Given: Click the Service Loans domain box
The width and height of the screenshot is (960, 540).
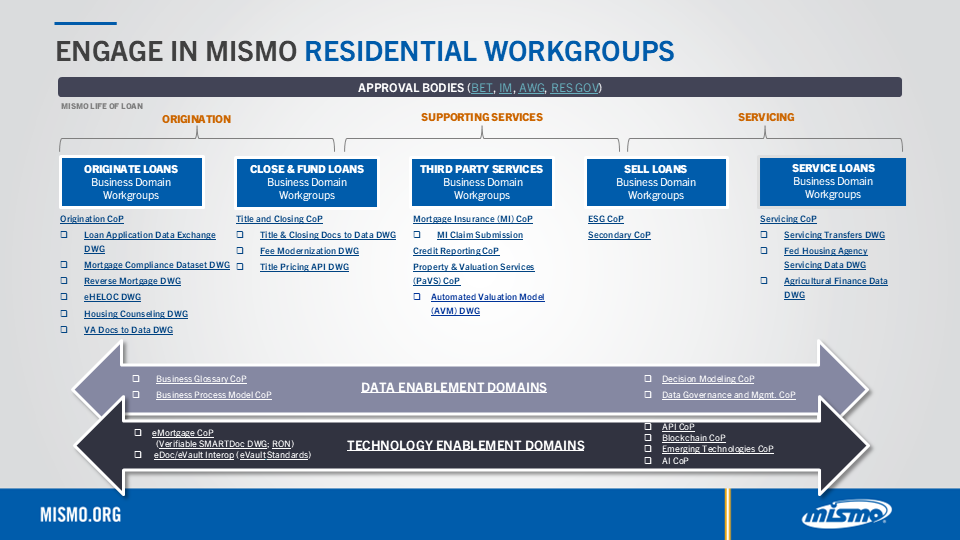Looking at the screenshot, I should [833, 182].
